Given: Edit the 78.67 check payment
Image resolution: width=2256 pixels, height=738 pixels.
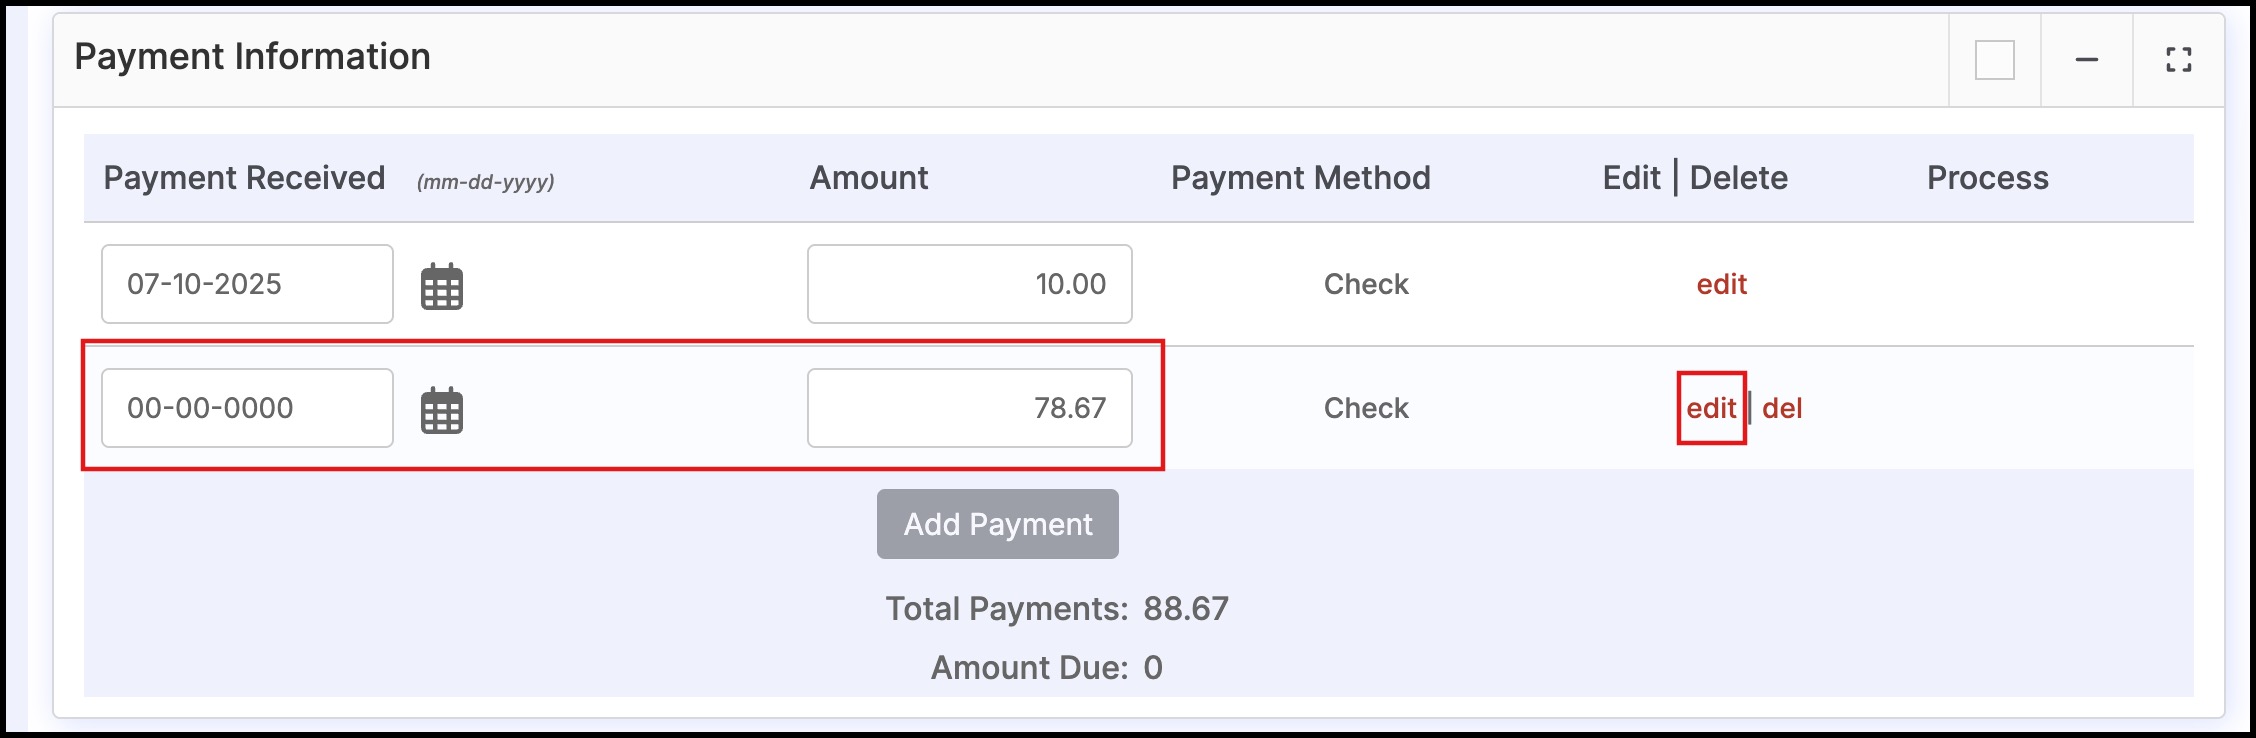Looking at the screenshot, I should (1711, 408).
